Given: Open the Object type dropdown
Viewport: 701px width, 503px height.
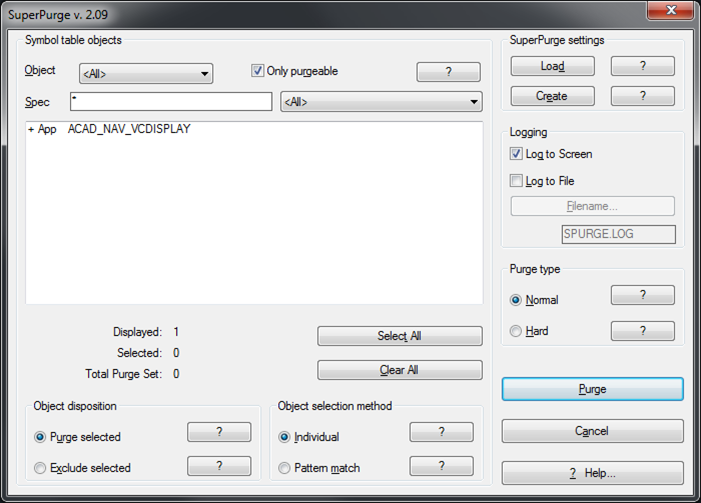Looking at the screenshot, I should click(146, 74).
